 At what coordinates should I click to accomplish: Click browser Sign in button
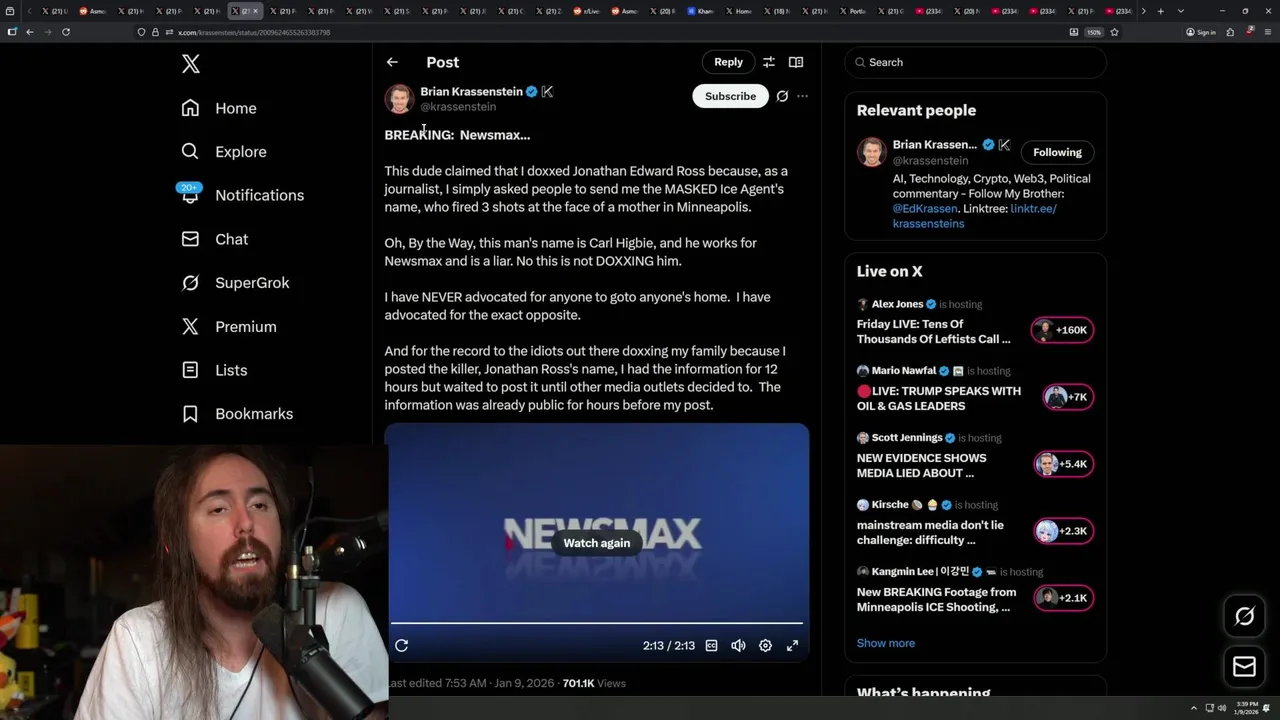[1201, 32]
